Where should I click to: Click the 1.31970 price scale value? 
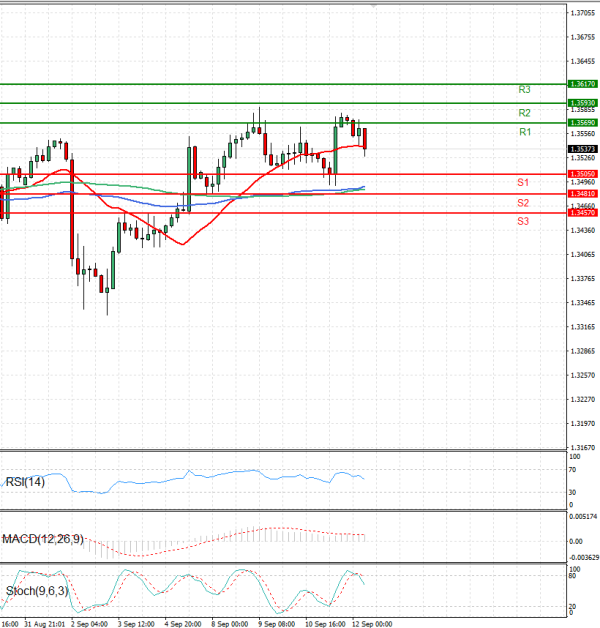tap(583, 423)
